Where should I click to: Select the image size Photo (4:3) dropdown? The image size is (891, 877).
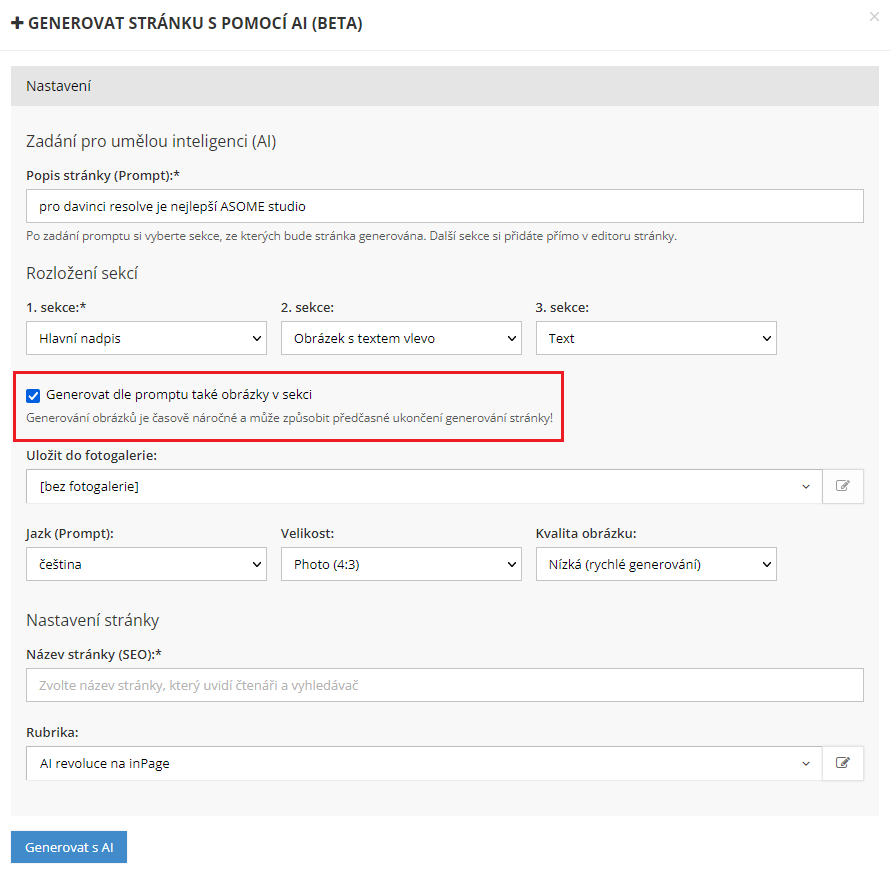click(x=401, y=564)
